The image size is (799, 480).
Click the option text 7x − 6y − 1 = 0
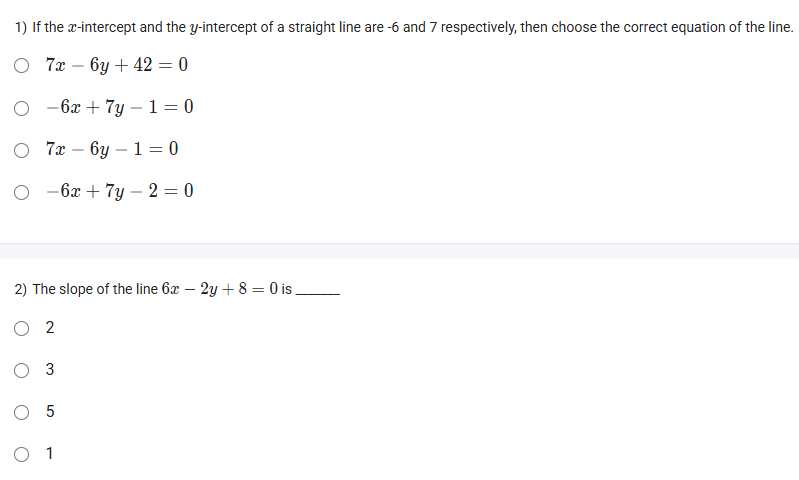coord(112,150)
